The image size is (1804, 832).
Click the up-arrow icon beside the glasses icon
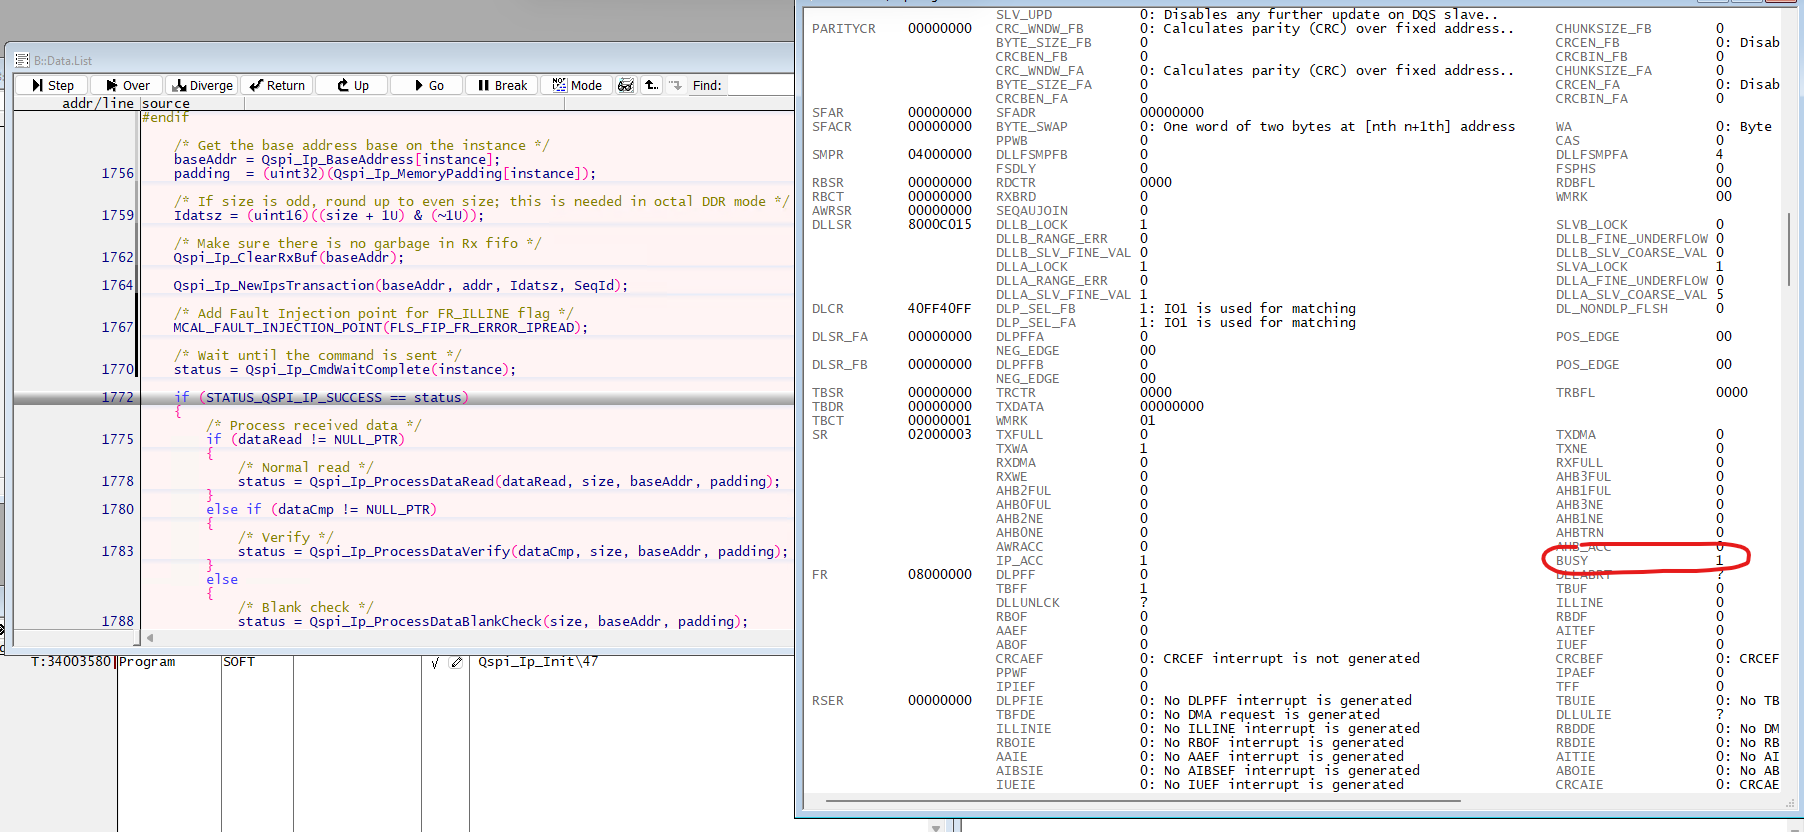pos(651,85)
